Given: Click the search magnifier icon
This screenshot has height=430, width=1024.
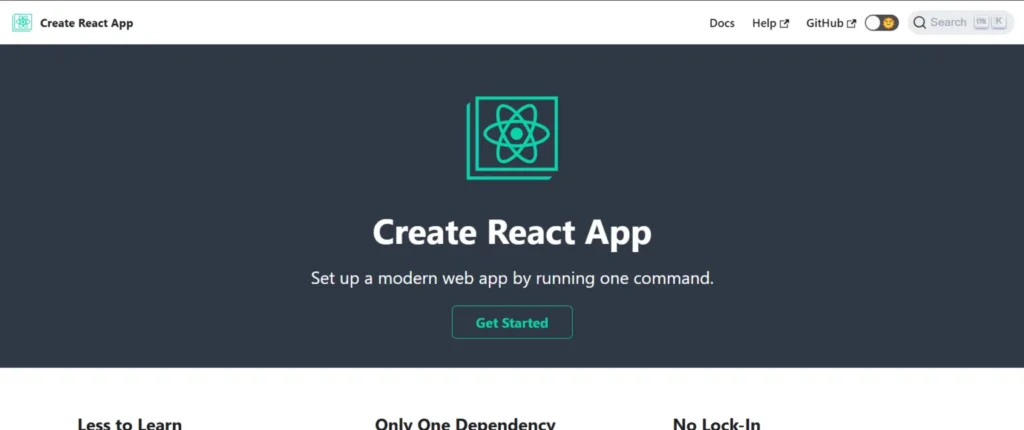Looking at the screenshot, I should pyautogui.click(x=920, y=23).
